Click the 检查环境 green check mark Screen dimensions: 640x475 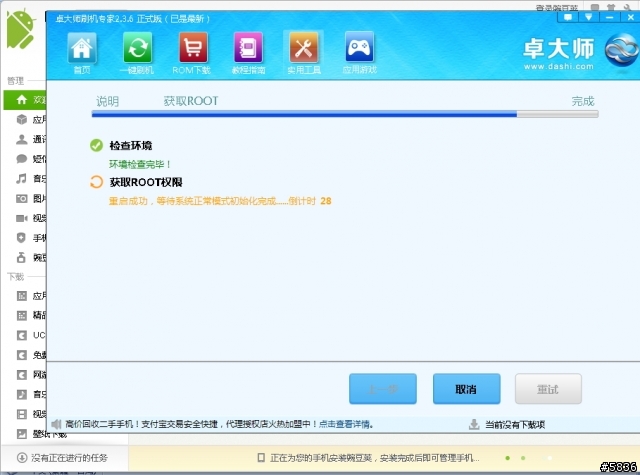point(96,145)
